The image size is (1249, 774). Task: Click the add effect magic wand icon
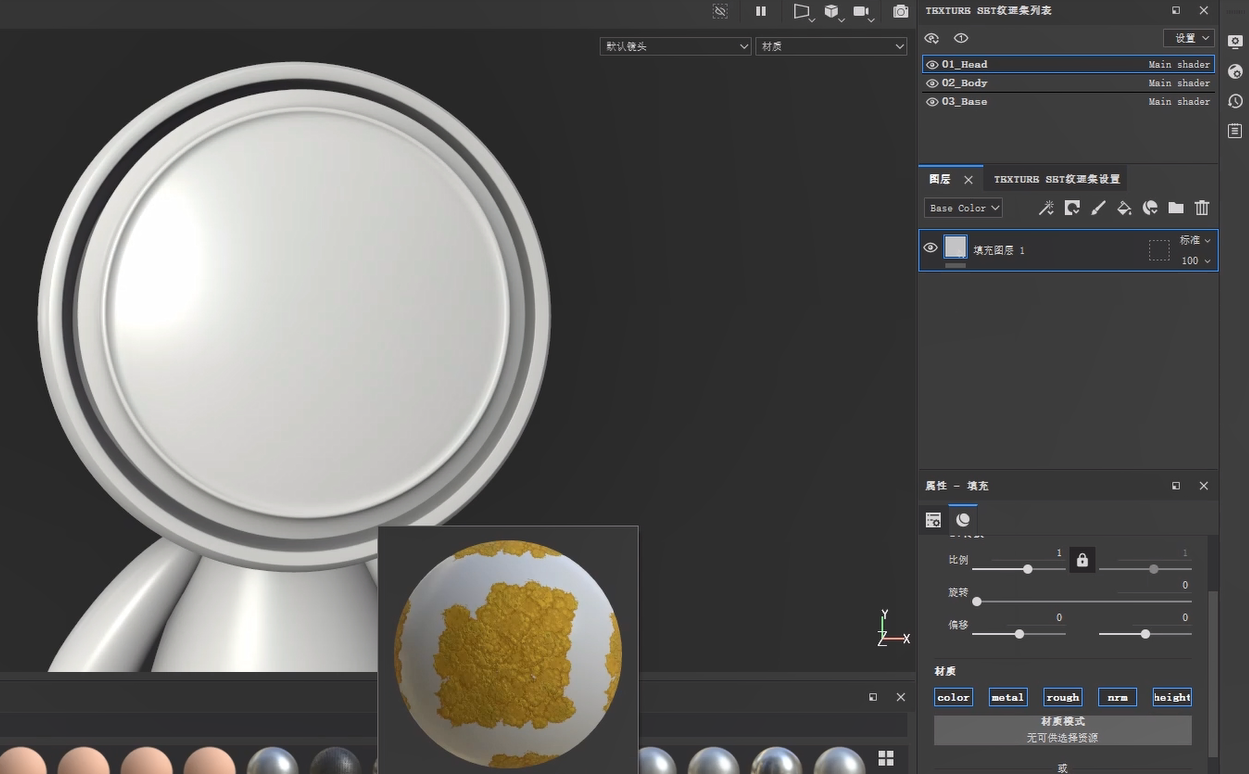coord(1046,208)
